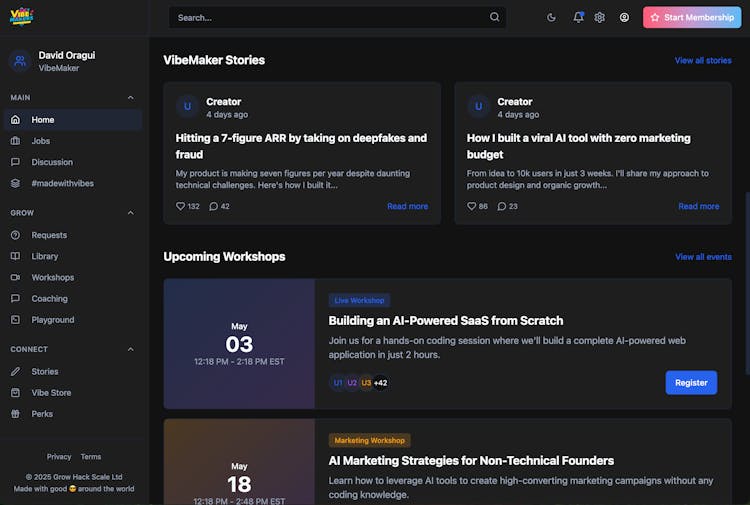Open #madewithvibes menu item

pyautogui.click(x=73, y=183)
